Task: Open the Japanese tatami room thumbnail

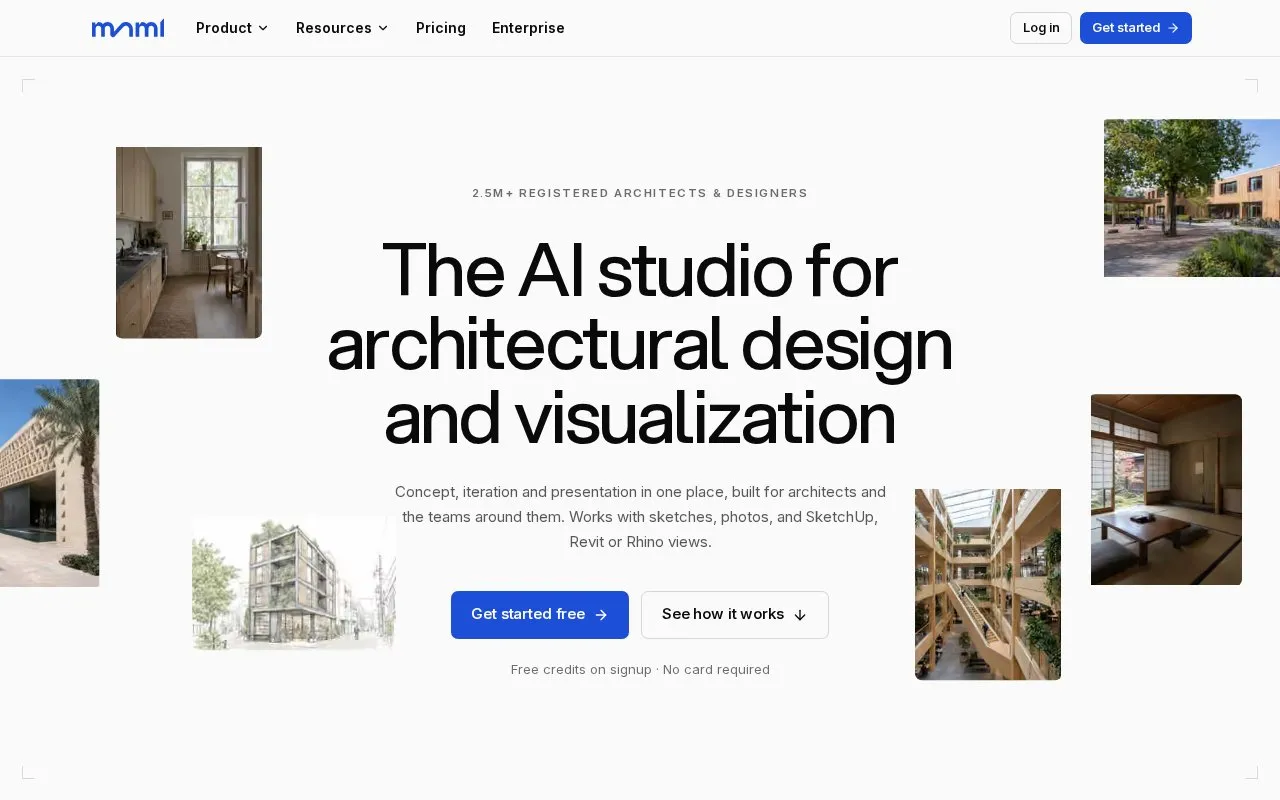Action: point(1166,490)
